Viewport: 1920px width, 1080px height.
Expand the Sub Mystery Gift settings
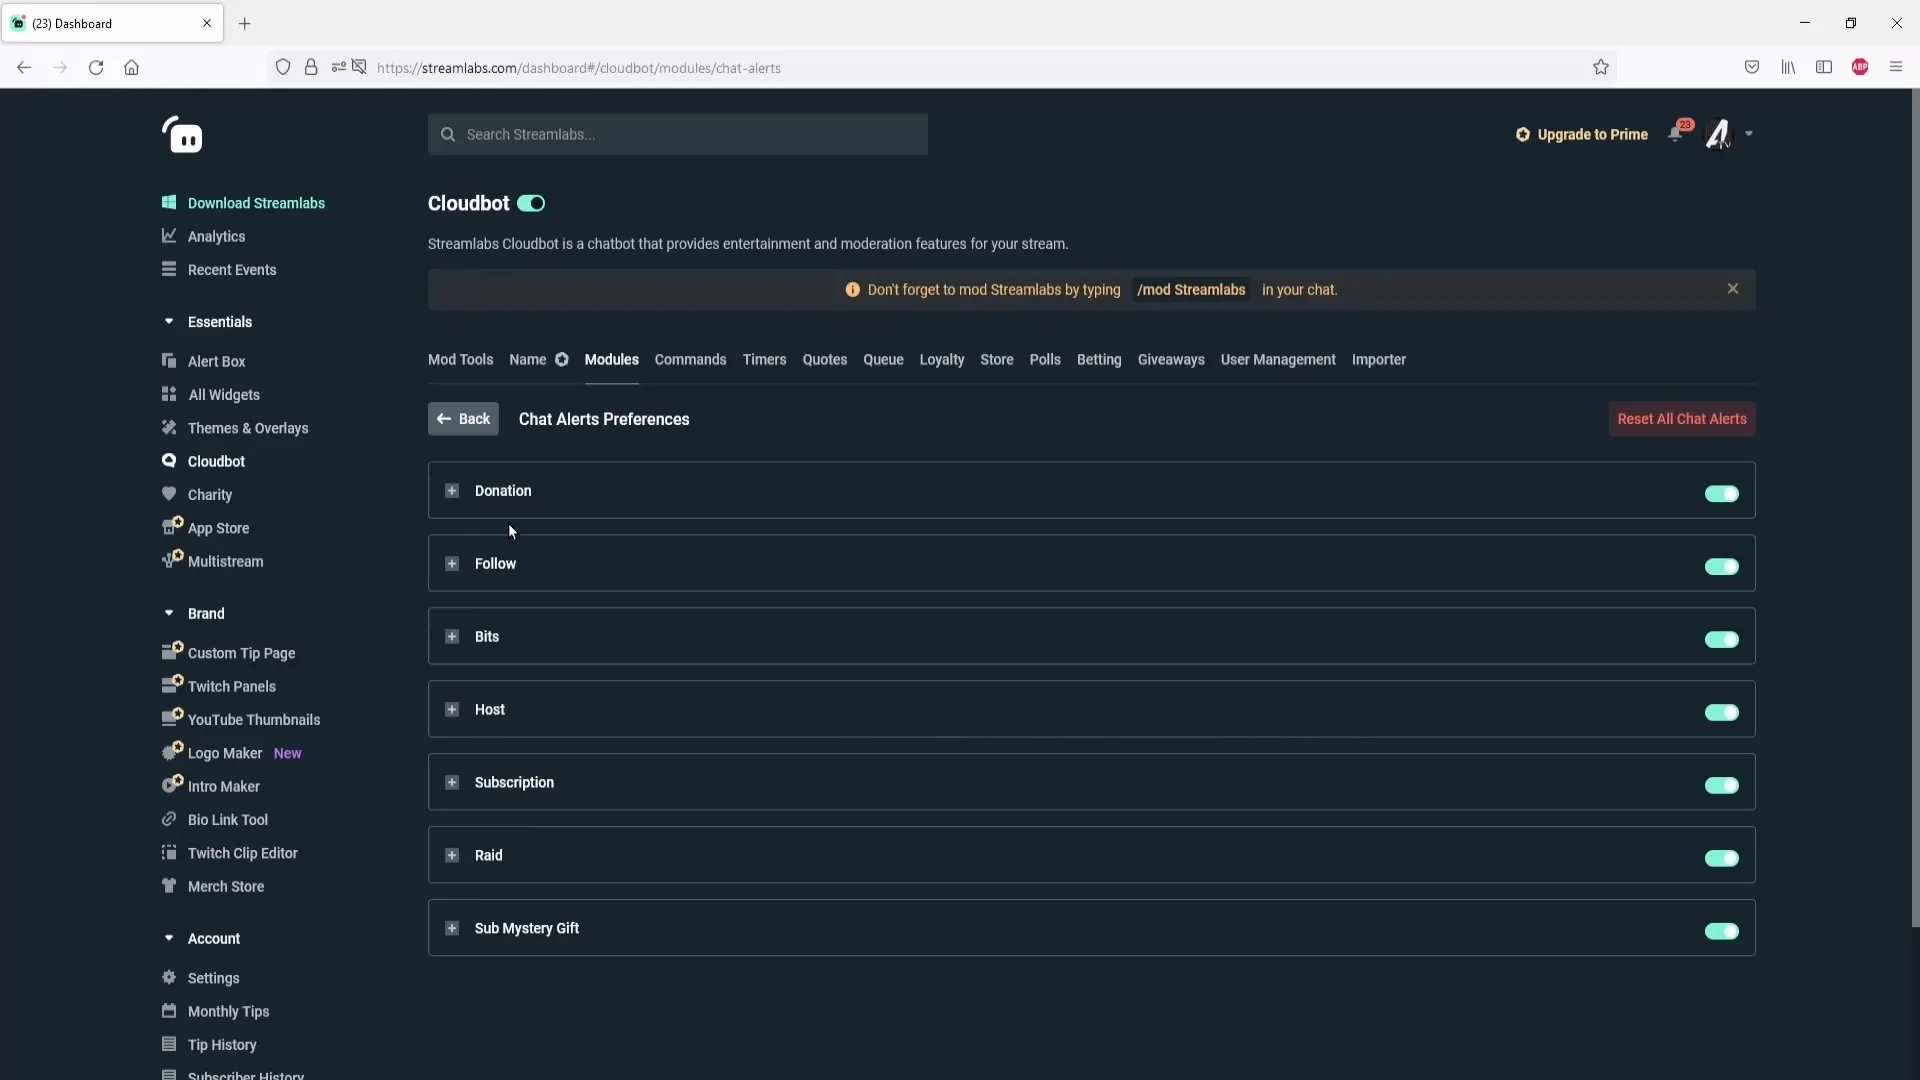pyautogui.click(x=452, y=928)
